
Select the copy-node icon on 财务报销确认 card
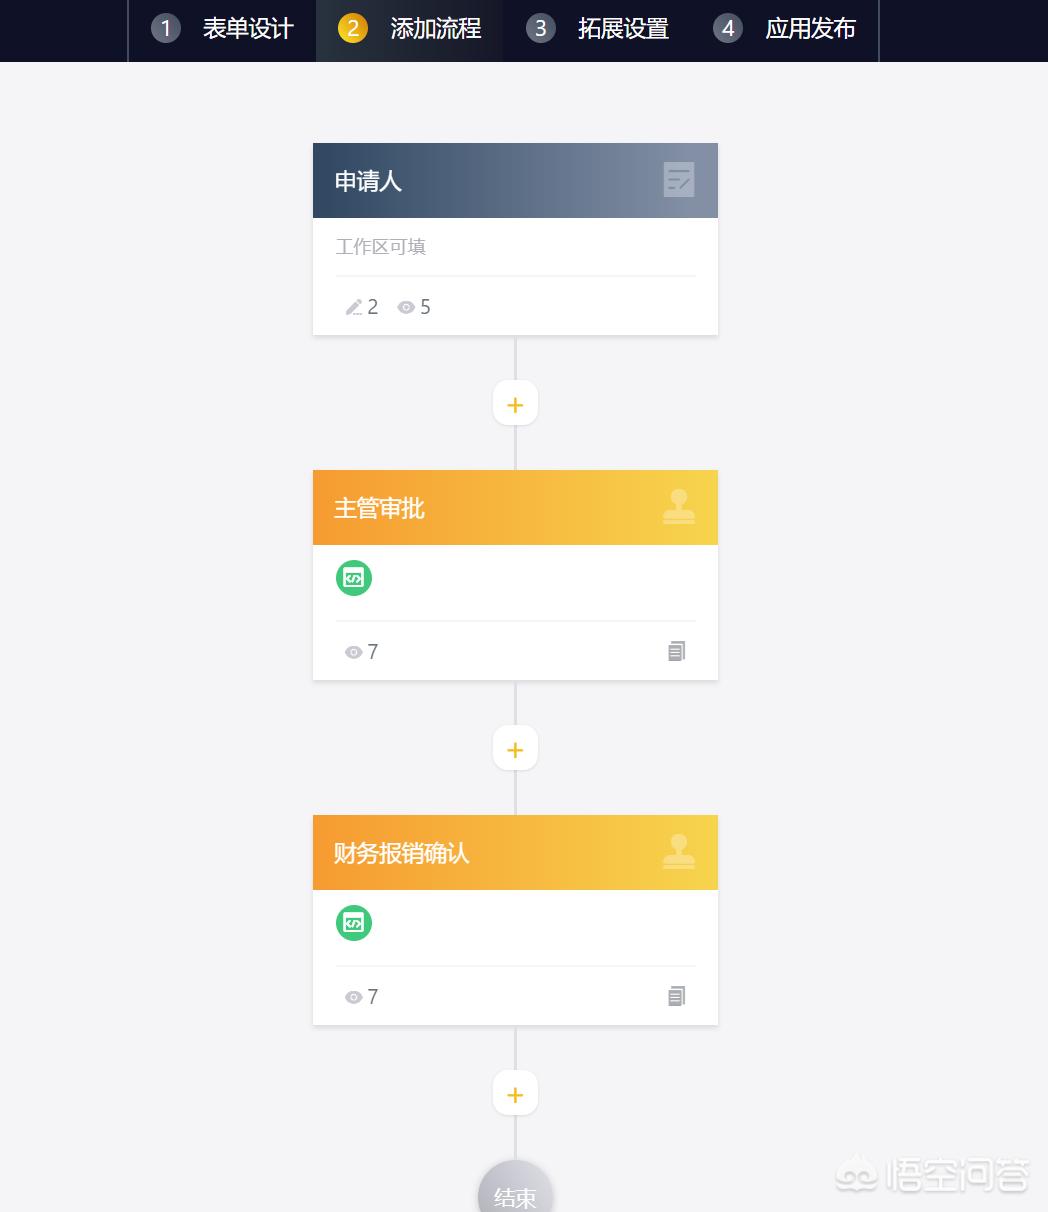pyautogui.click(x=676, y=996)
